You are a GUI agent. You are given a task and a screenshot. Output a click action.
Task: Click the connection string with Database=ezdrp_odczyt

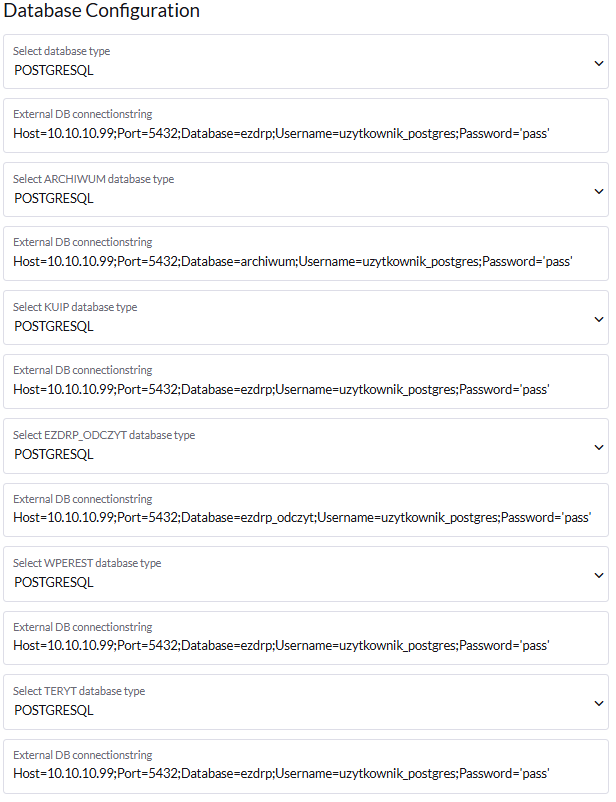302,517
